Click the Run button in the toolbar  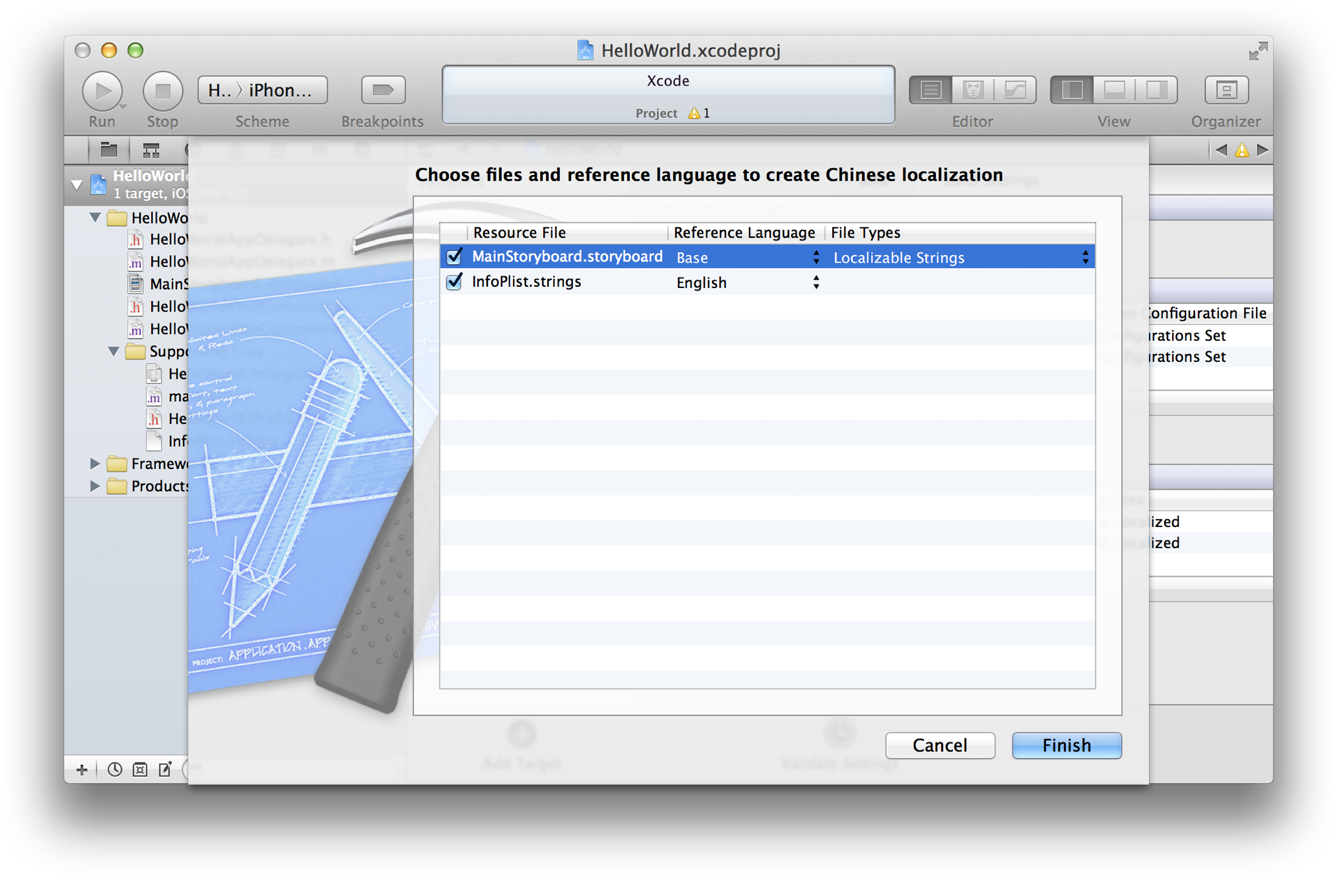(x=103, y=89)
